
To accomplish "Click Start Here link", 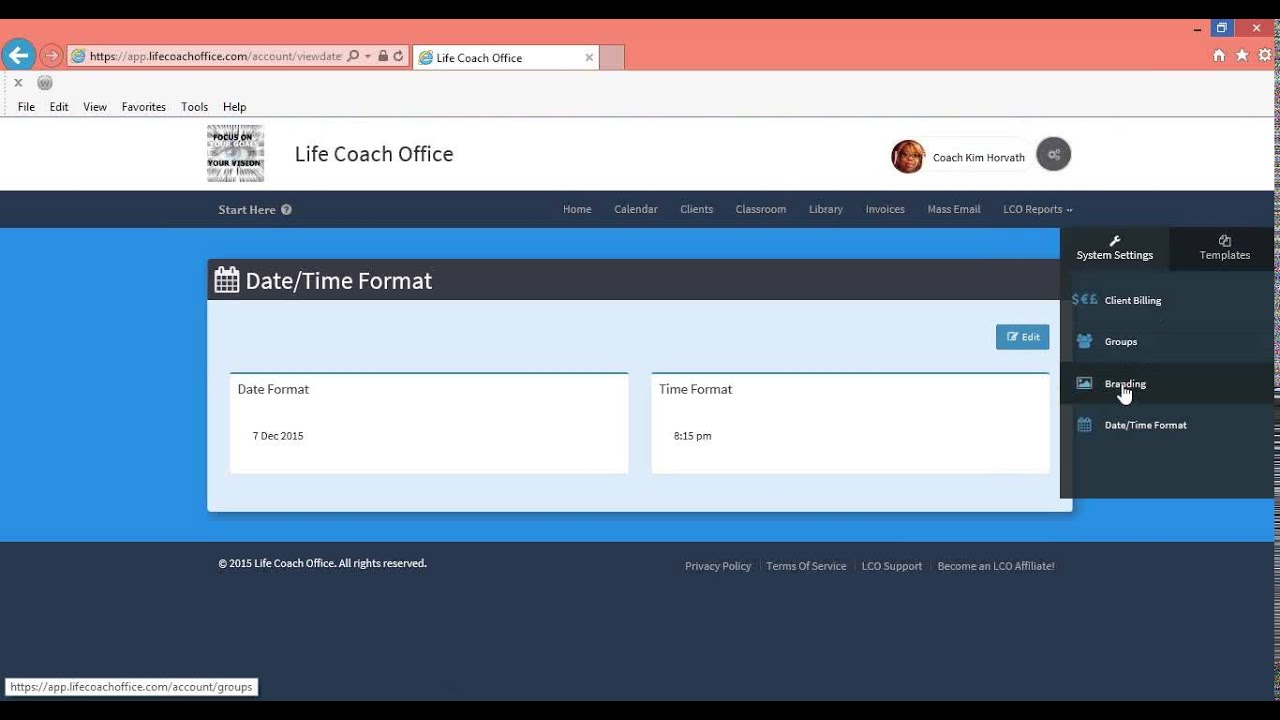I will pyautogui.click(x=247, y=210).
